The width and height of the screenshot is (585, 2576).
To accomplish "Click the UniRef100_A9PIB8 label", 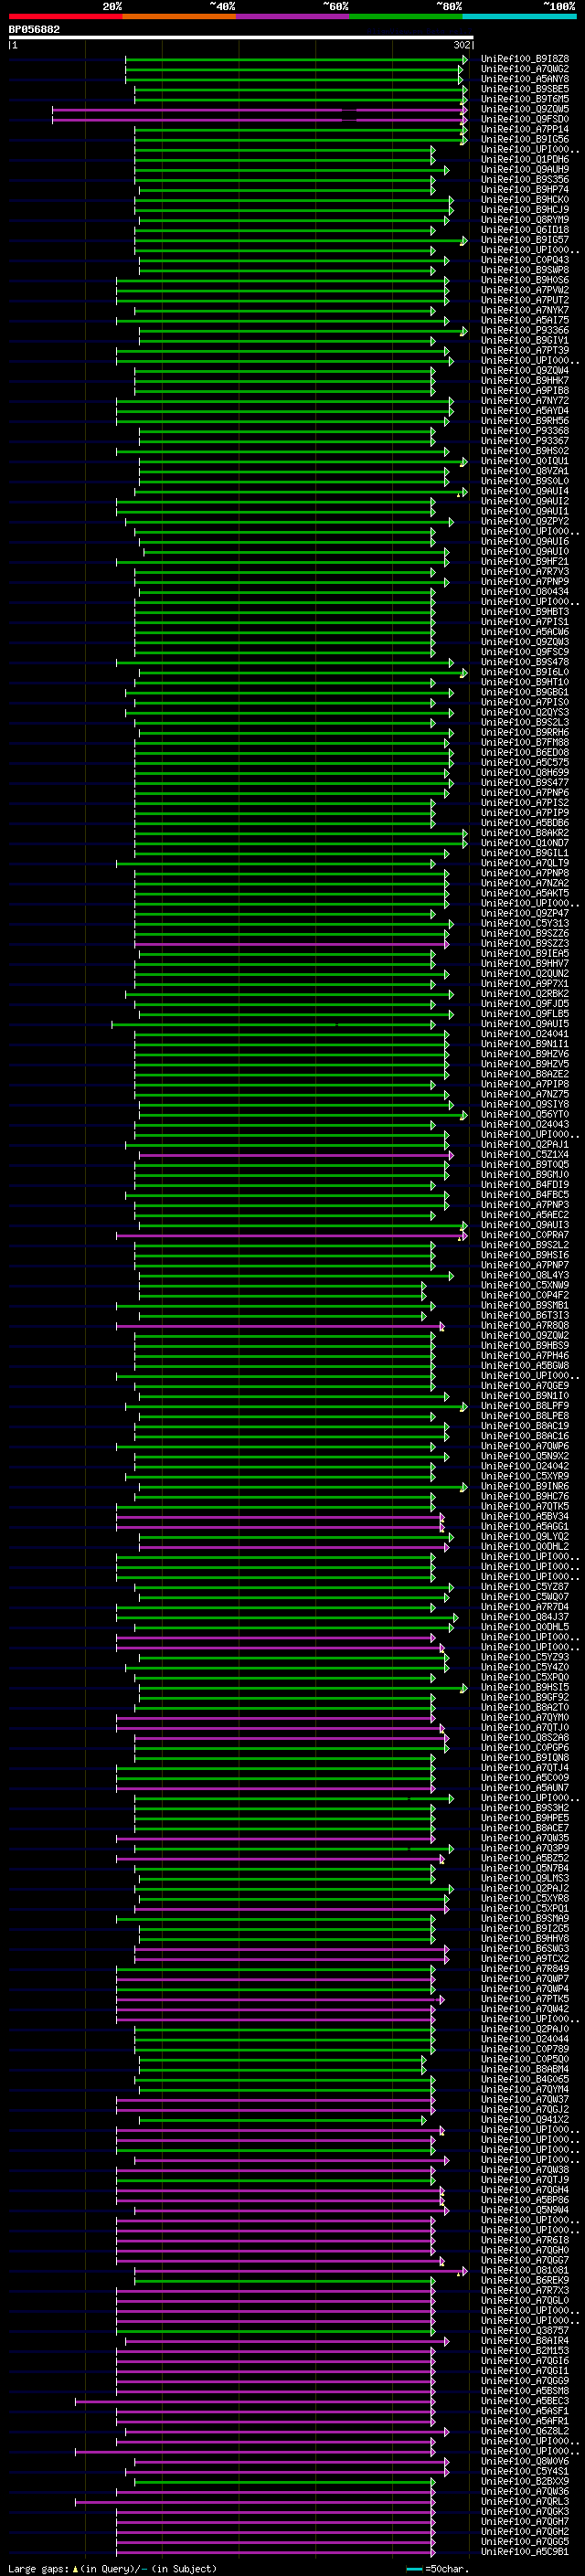I will tap(525, 391).
